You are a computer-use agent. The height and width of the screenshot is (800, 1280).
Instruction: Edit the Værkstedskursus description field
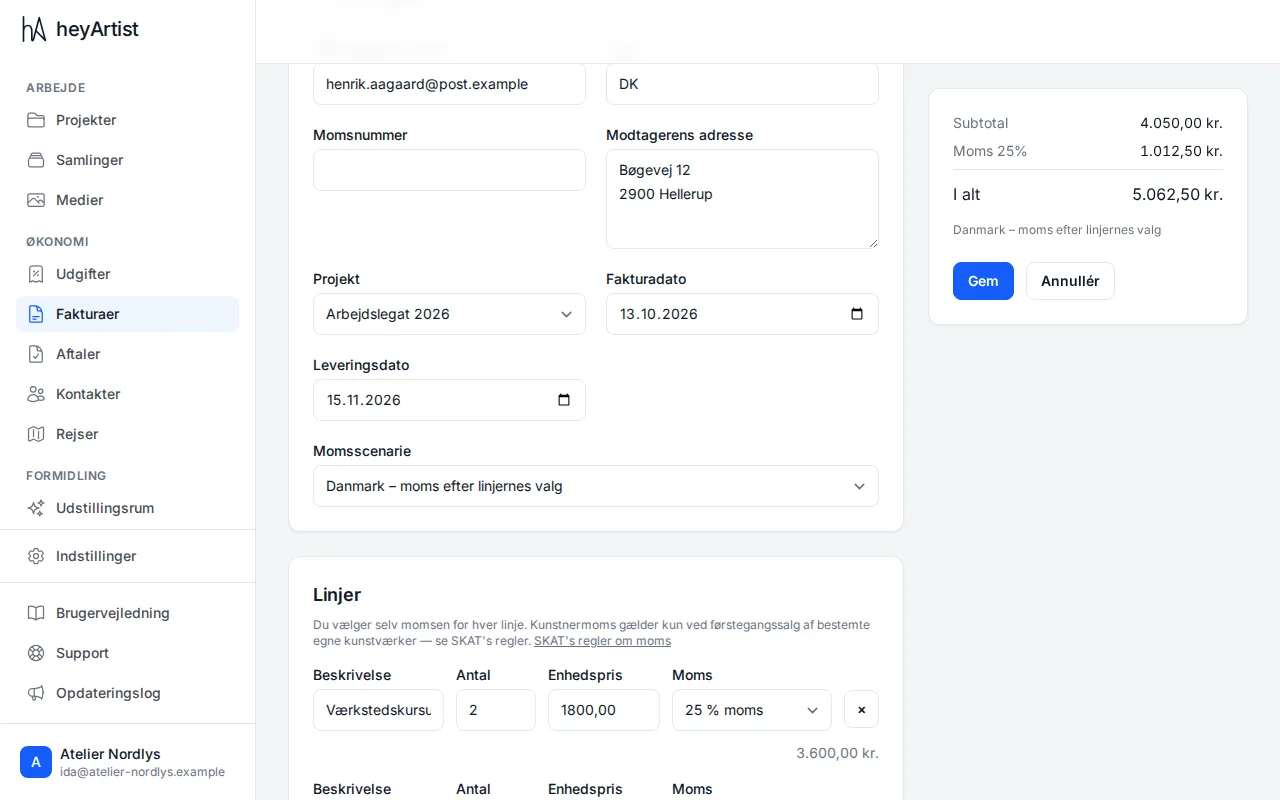pos(378,710)
